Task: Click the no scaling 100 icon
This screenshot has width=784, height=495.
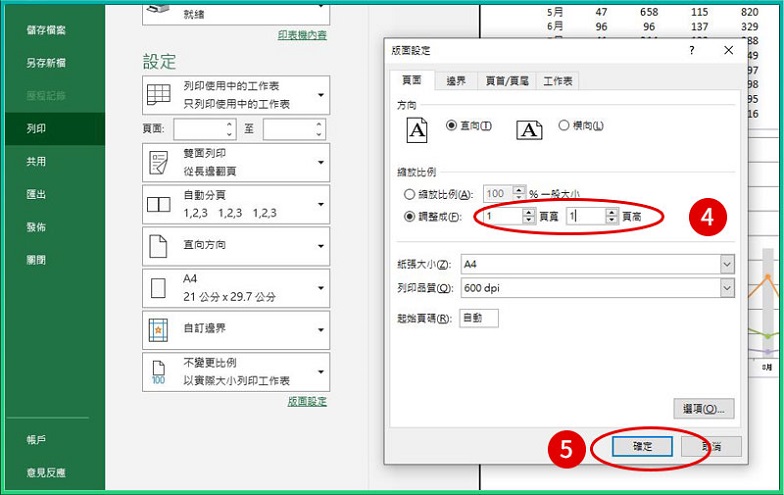Action: (158, 372)
